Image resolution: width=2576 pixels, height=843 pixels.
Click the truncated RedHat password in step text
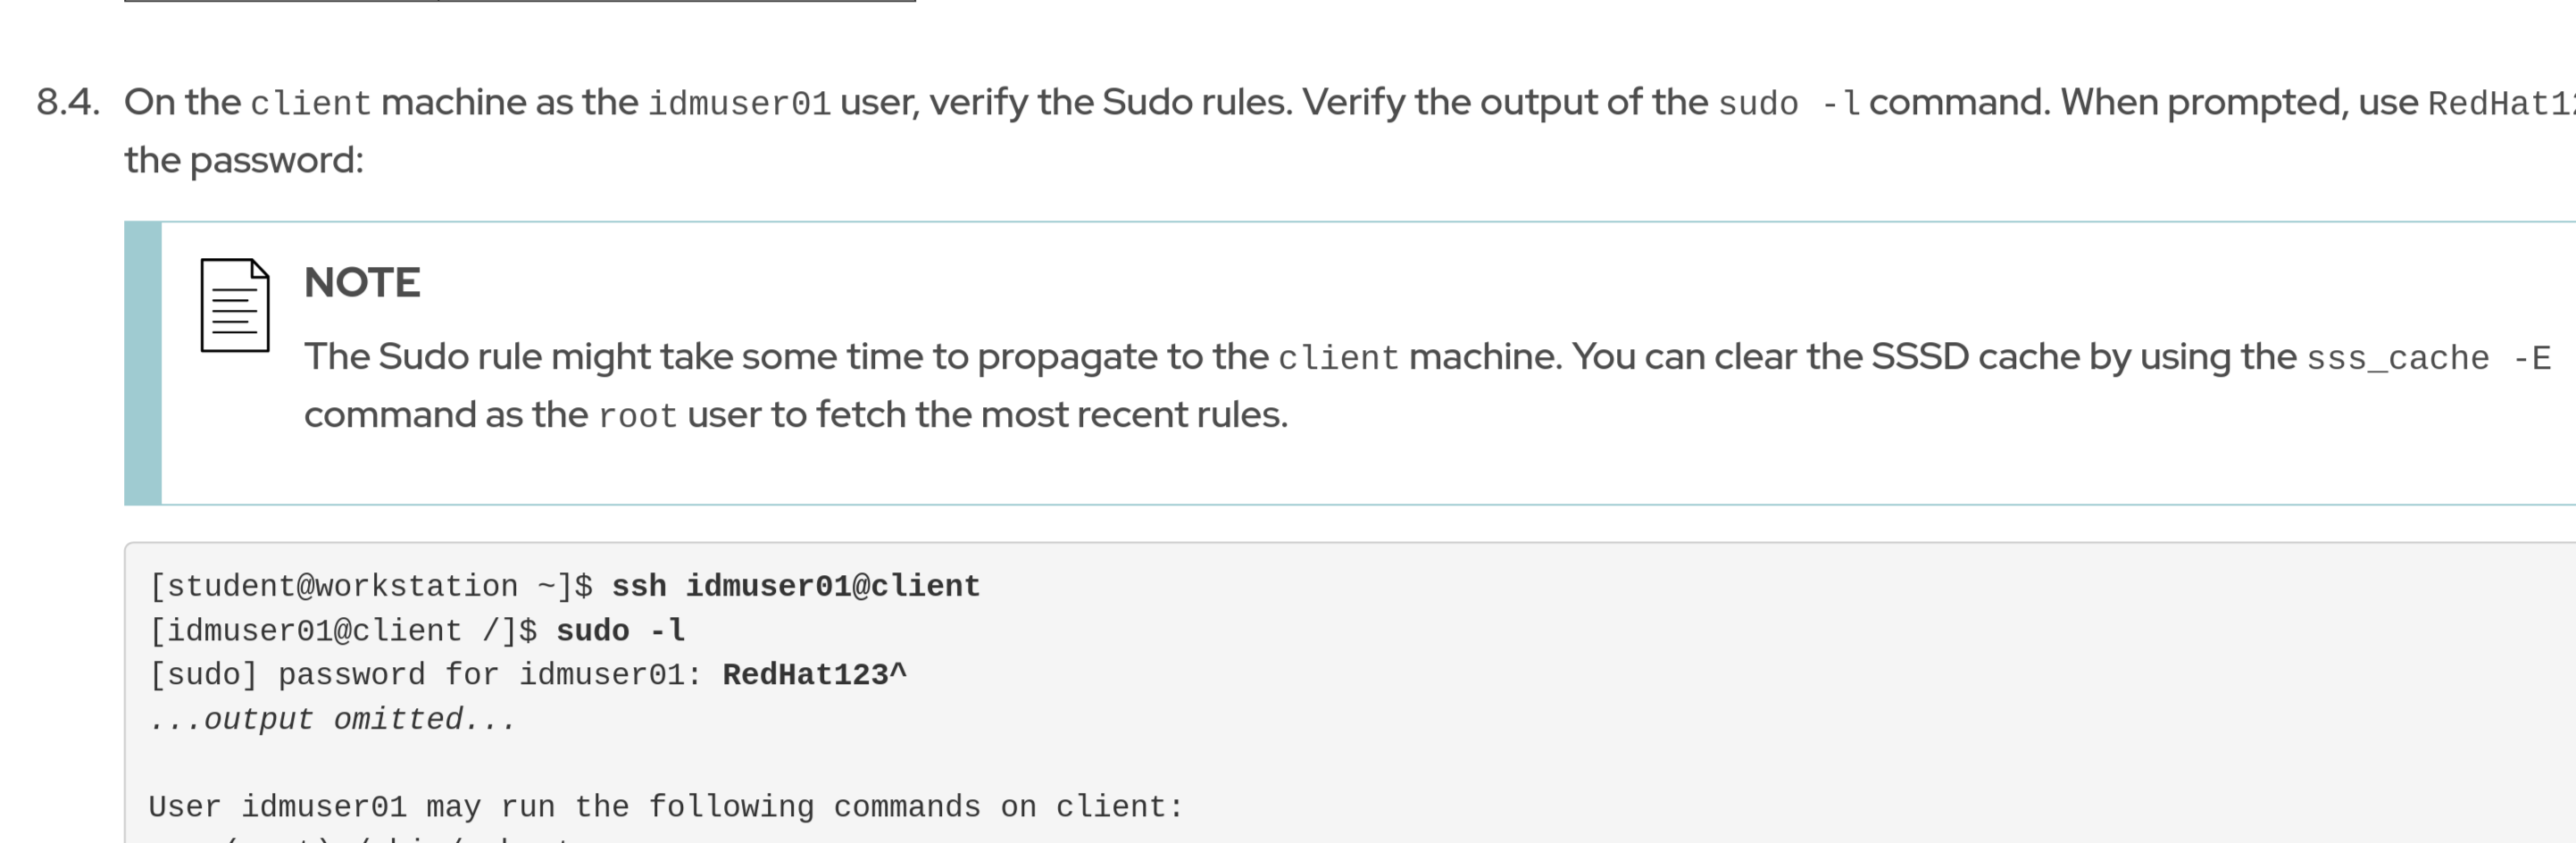(x=2500, y=103)
